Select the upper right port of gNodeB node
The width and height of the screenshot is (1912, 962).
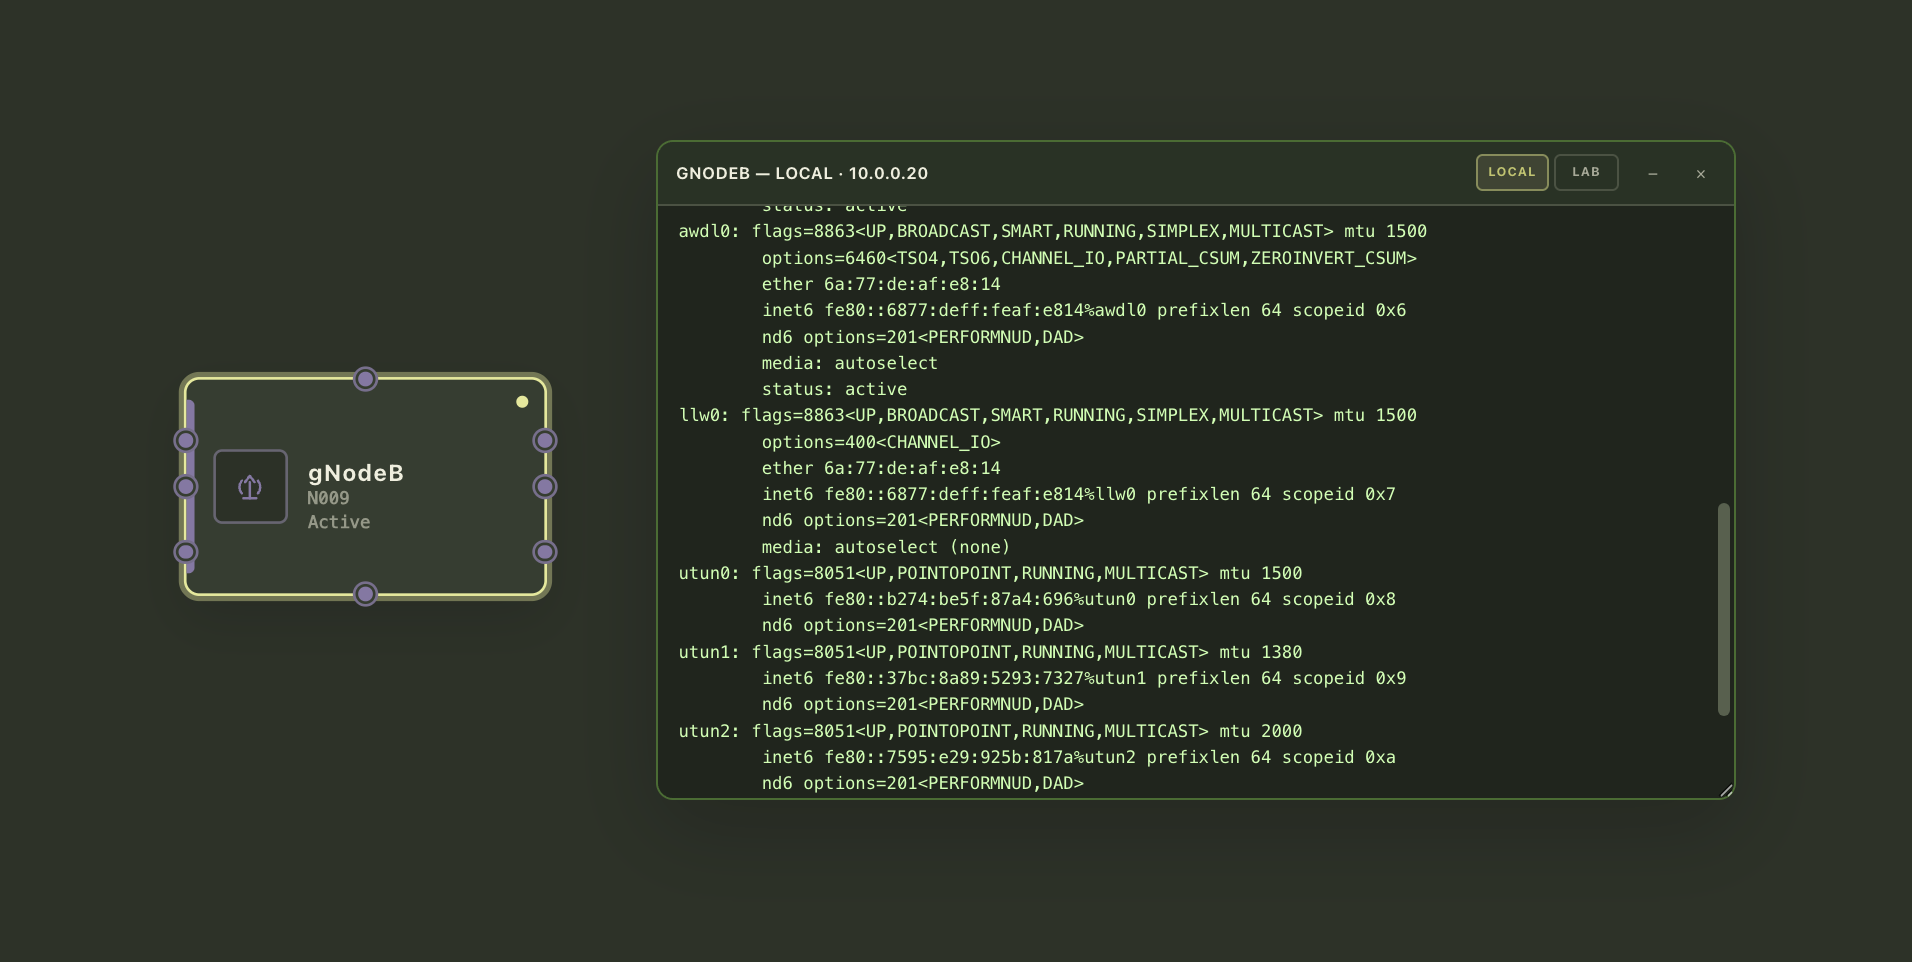click(545, 441)
